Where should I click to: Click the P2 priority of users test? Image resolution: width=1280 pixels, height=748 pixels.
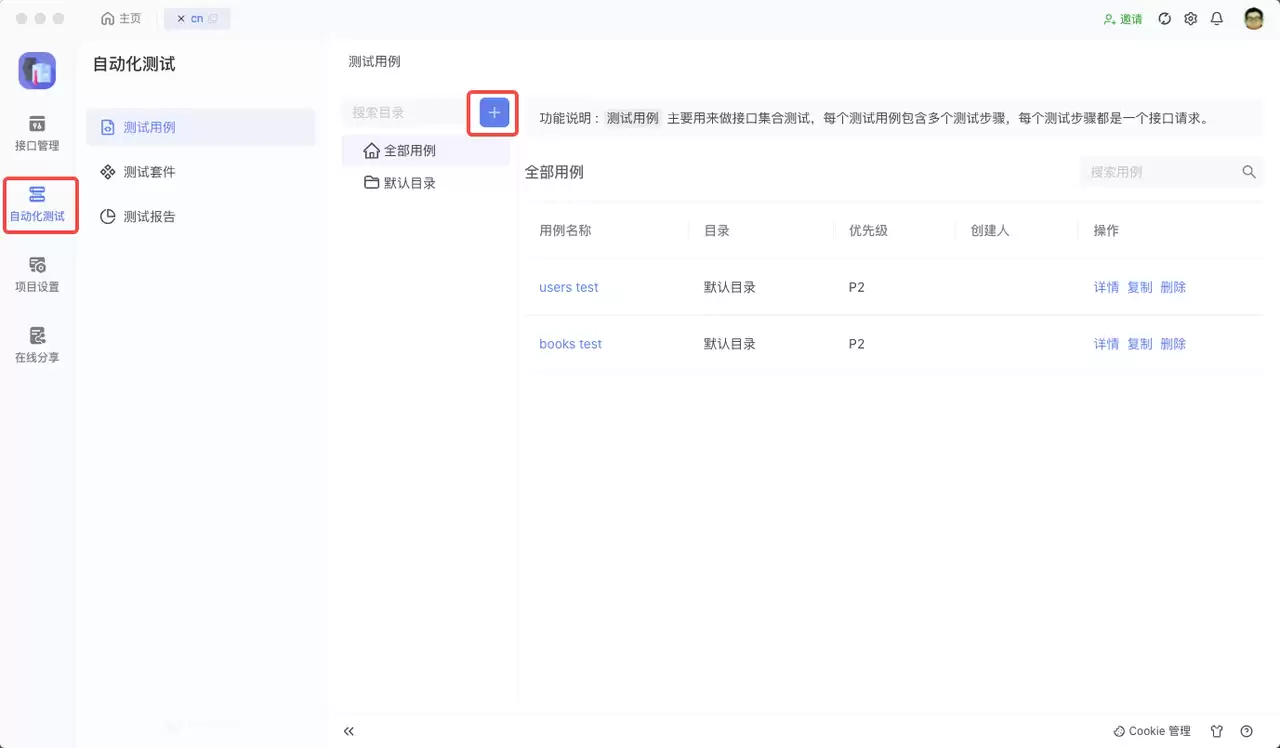click(857, 287)
